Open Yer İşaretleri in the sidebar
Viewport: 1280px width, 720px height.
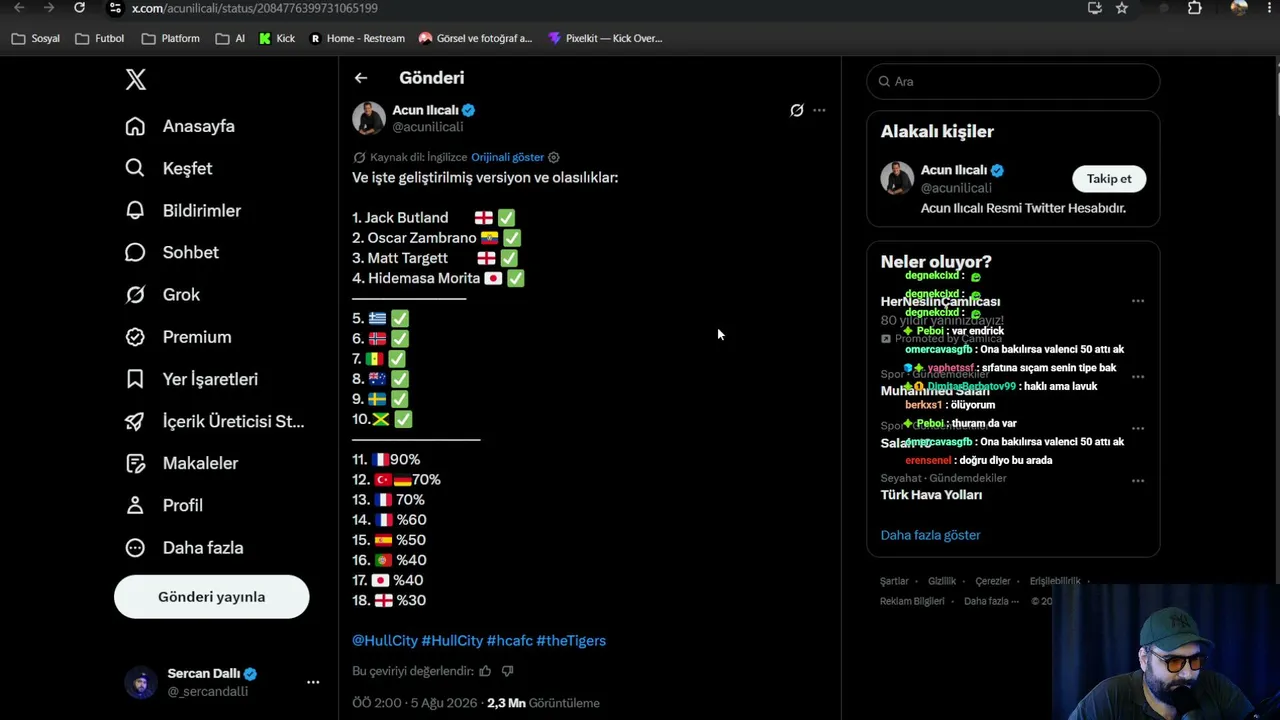click(x=210, y=379)
